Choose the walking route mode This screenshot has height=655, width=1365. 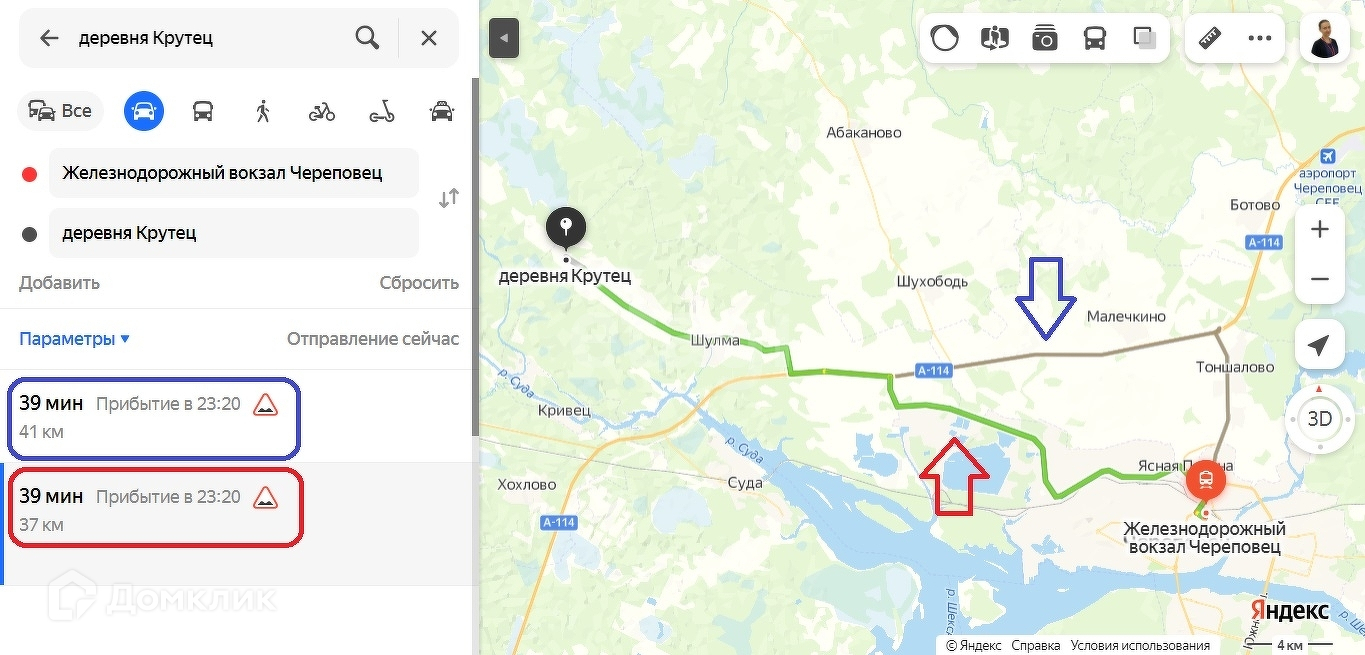tap(263, 111)
